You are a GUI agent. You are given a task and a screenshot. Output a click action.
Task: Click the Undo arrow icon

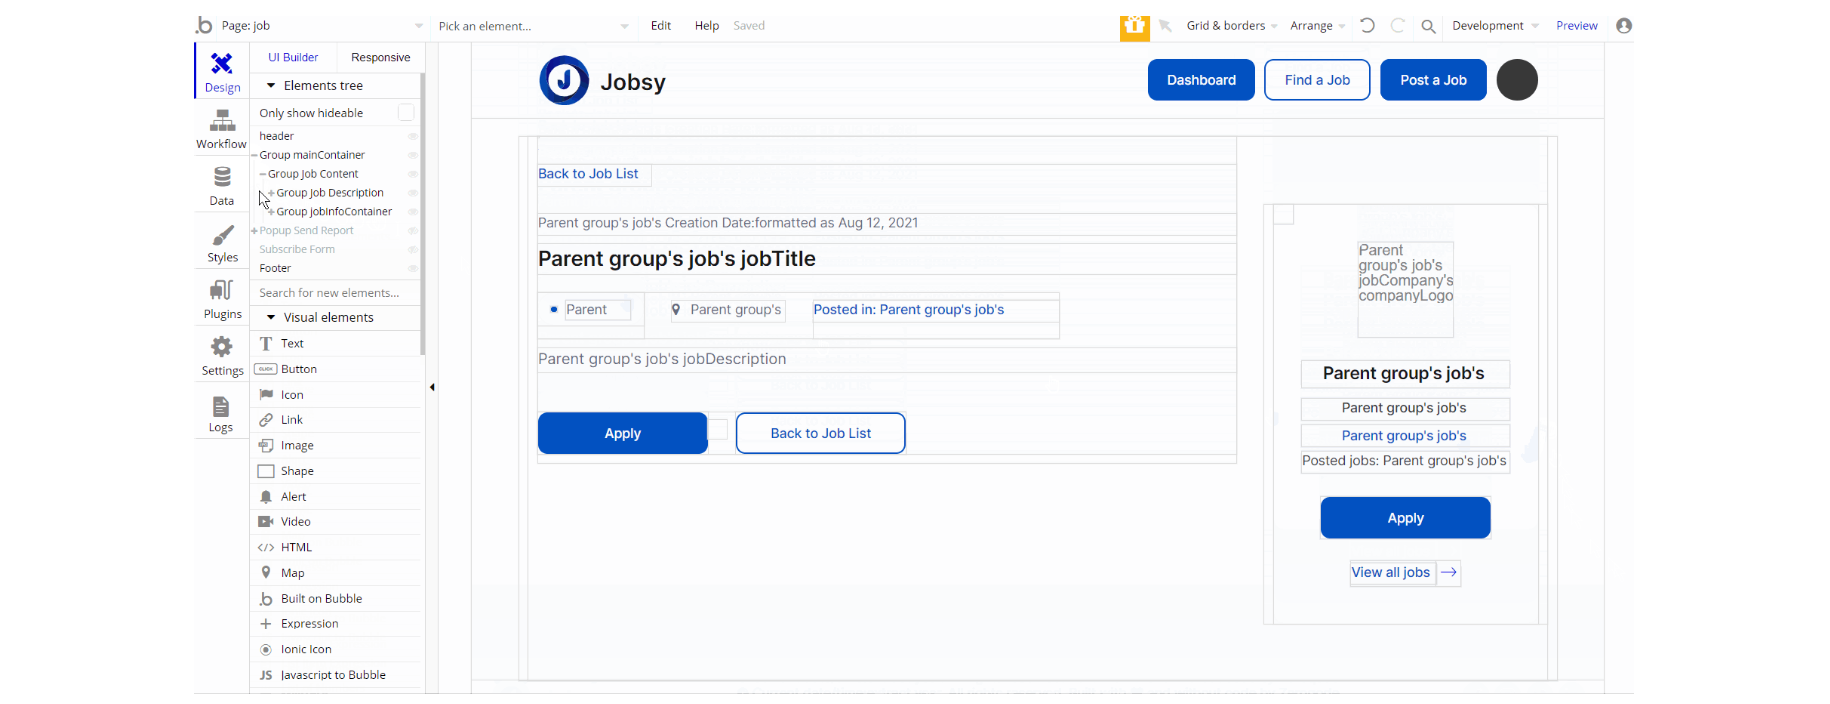(1367, 26)
